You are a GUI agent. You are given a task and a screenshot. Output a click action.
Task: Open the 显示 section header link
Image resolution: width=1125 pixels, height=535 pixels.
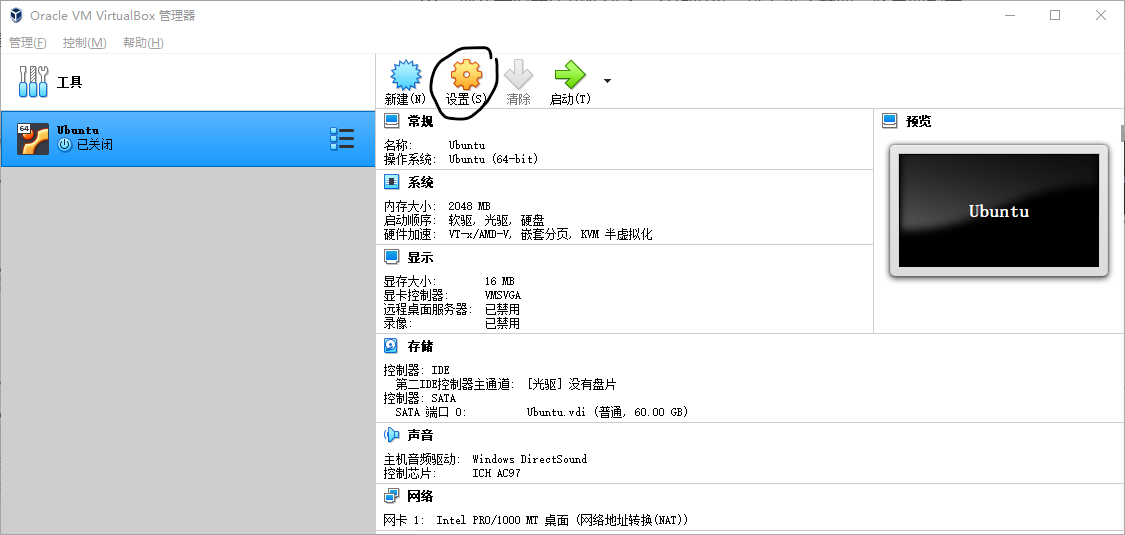coord(420,257)
